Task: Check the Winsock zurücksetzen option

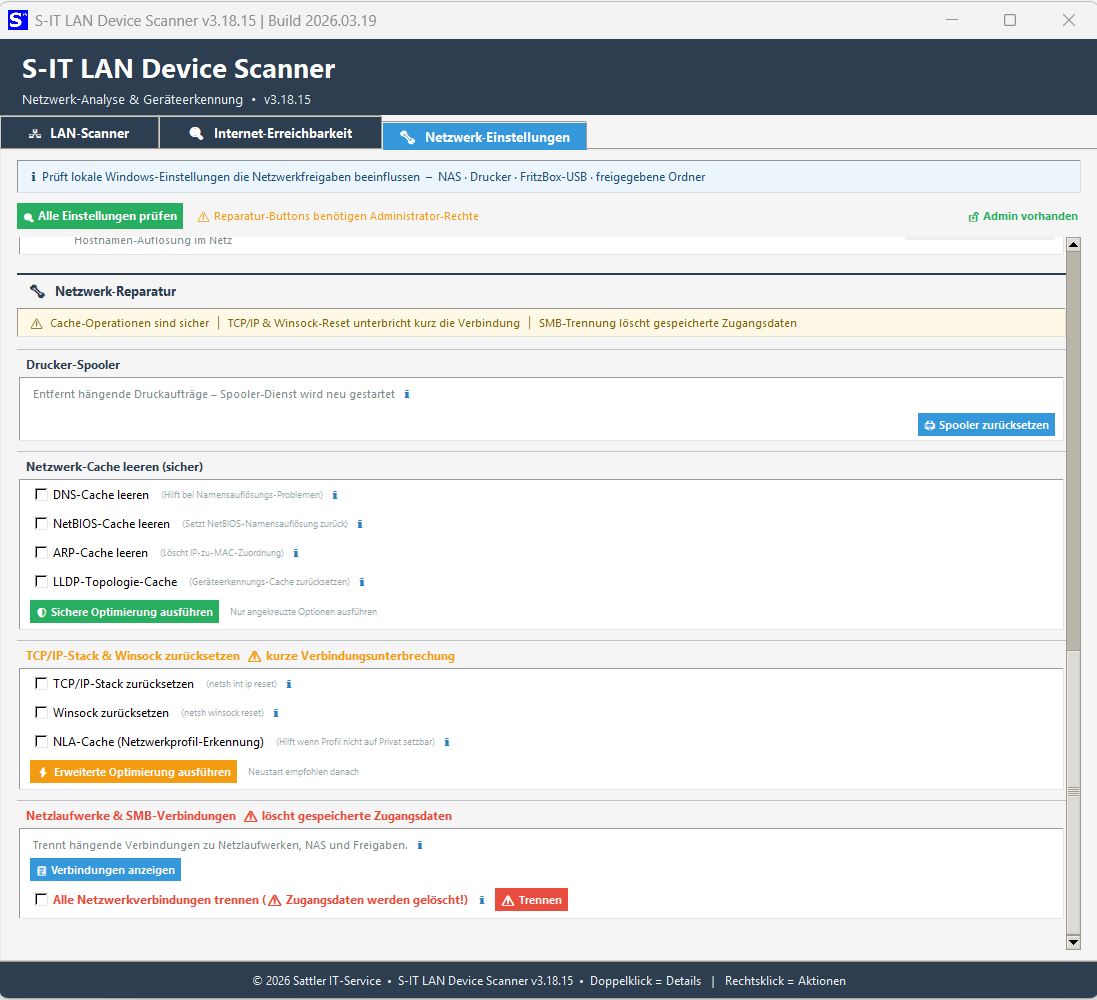Action: point(42,713)
